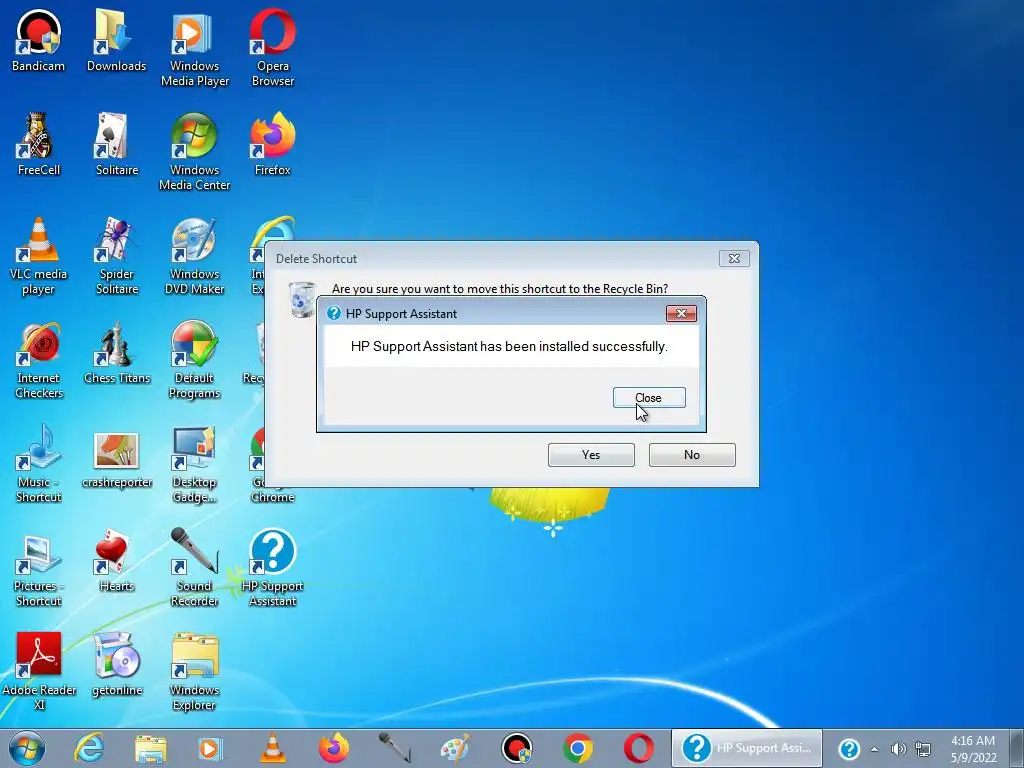Click the Show desktop strip at taskbar end
1024x768 pixels.
(1017, 748)
